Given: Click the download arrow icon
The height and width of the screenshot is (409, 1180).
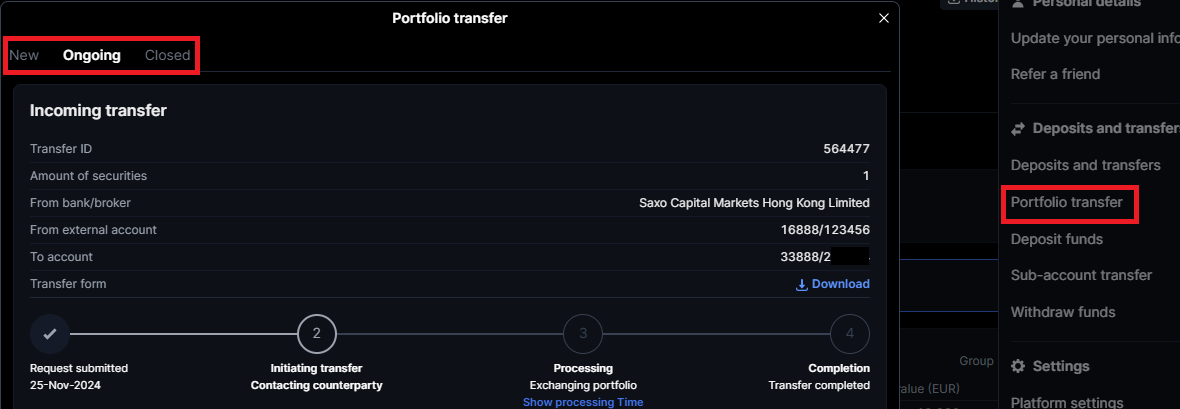Looking at the screenshot, I should click(x=801, y=284).
